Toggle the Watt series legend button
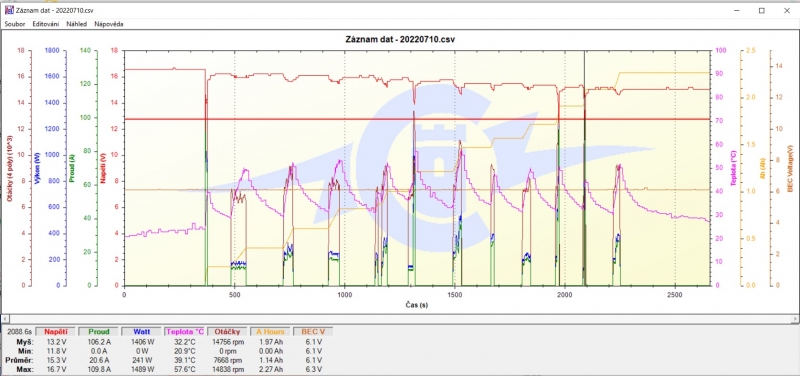 (142, 332)
